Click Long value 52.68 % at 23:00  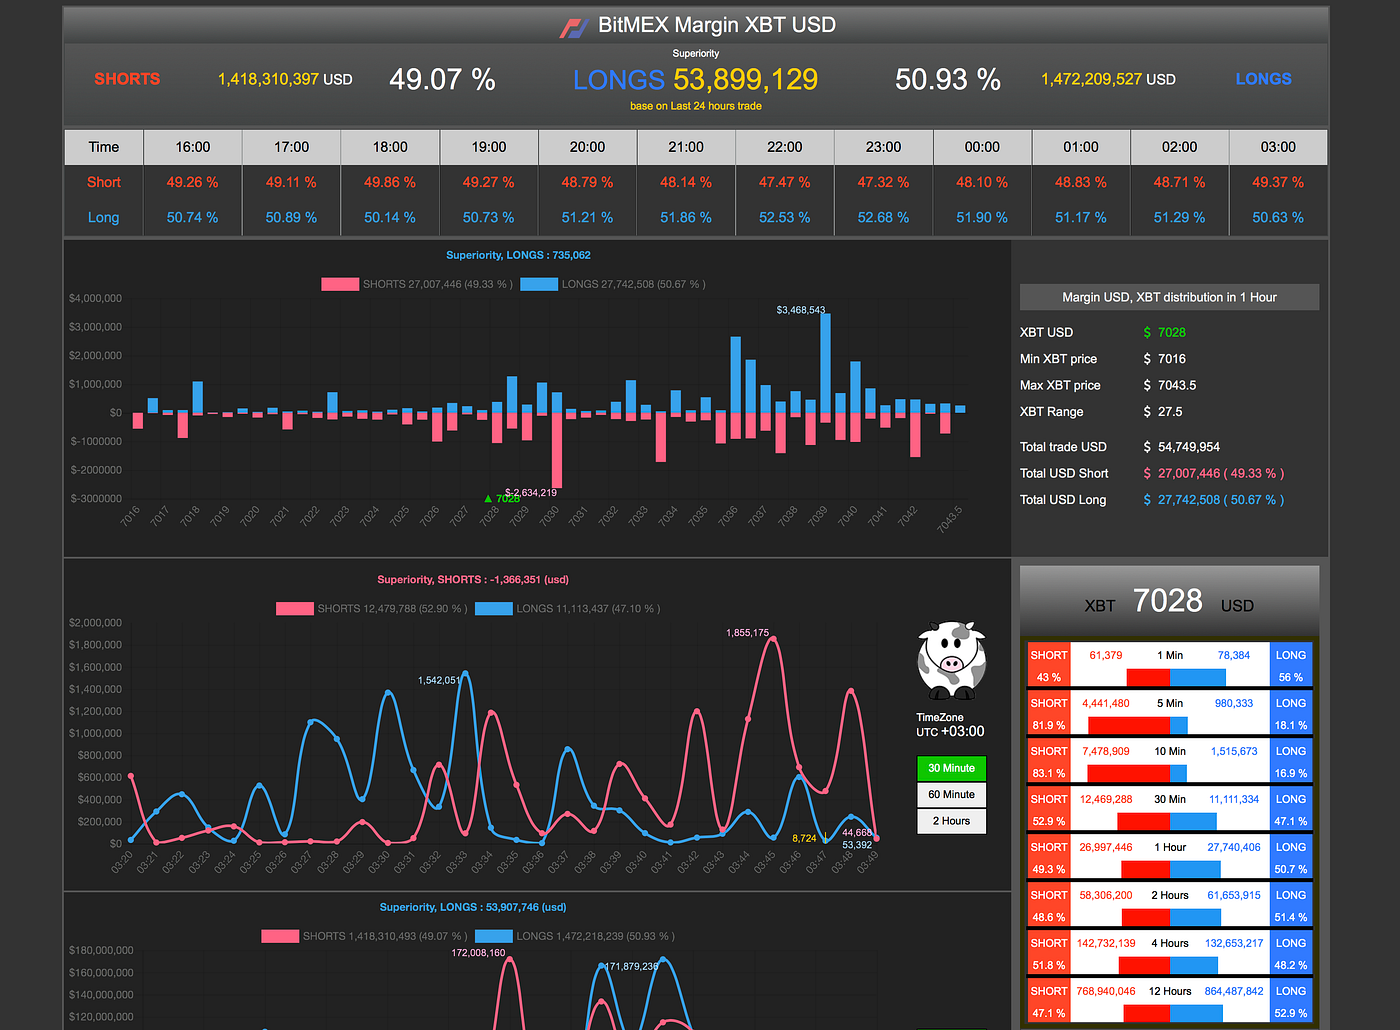pyautogui.click(x=883, y=217)
